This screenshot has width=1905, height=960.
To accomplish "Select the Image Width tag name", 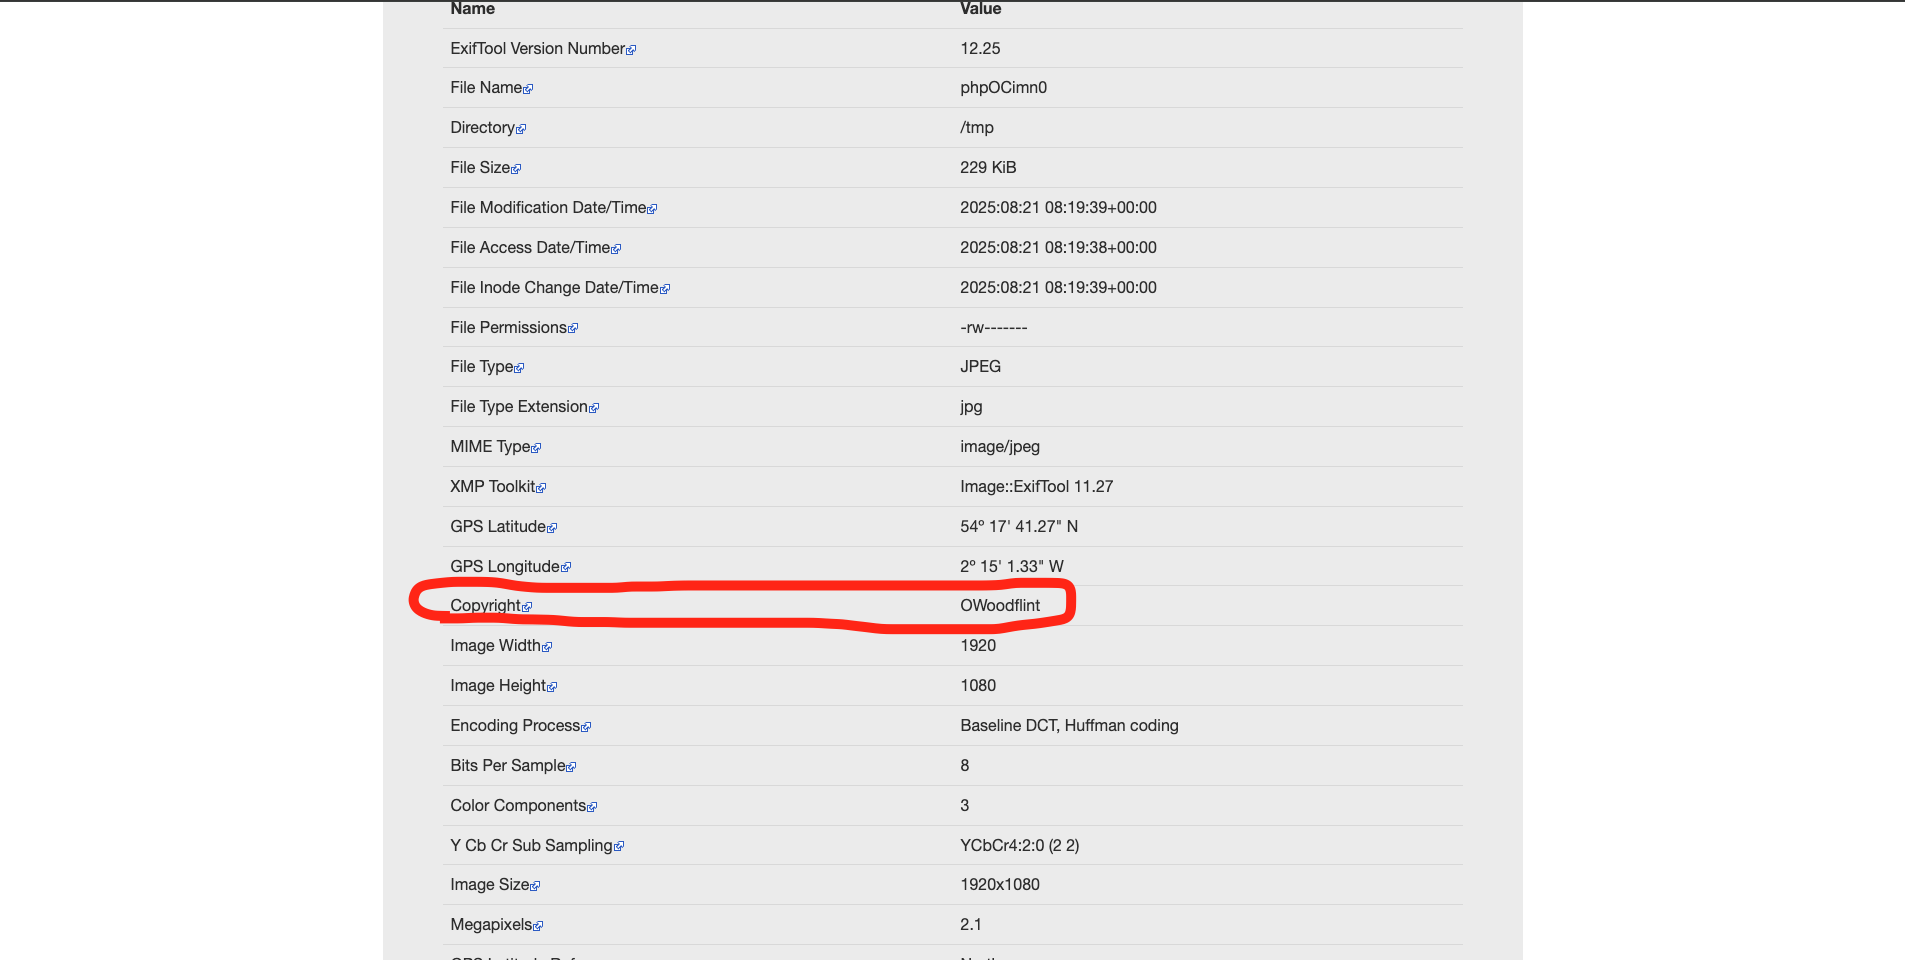I will [x=495, y=645].
